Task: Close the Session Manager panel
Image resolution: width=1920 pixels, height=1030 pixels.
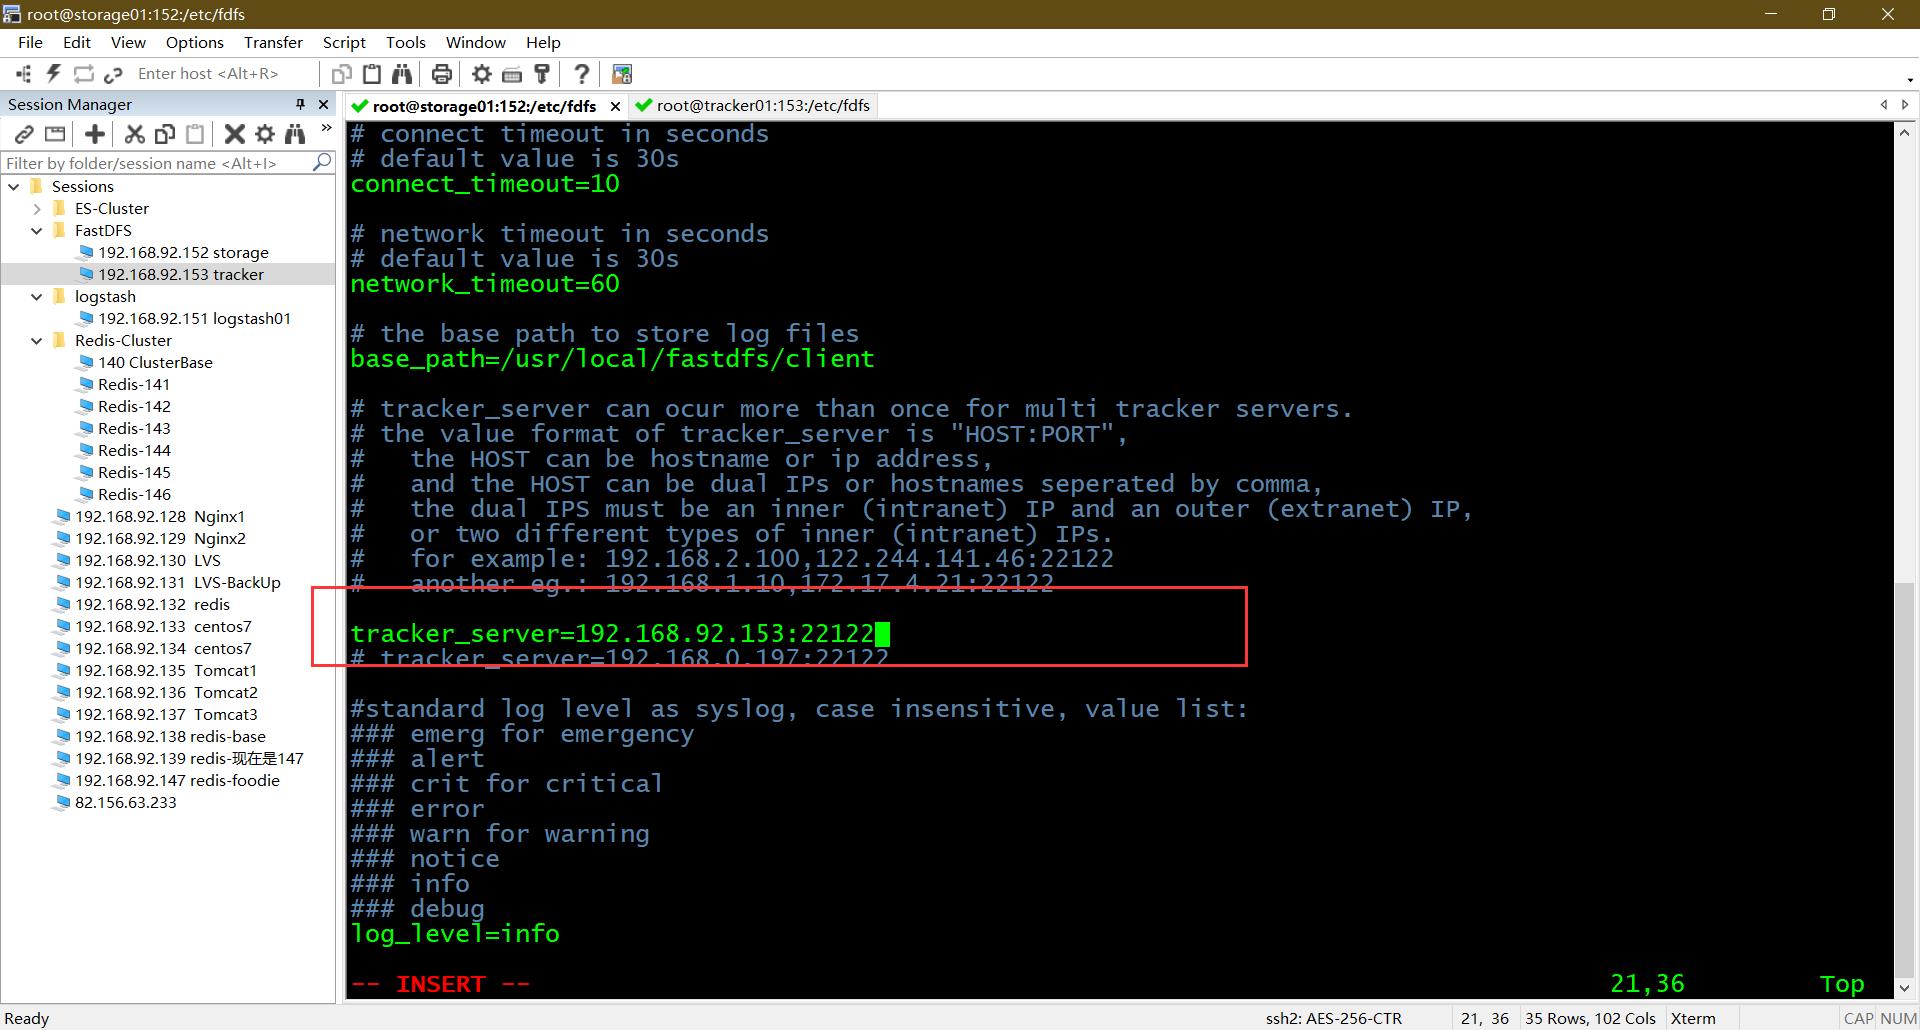Action: tap(323, 104)
